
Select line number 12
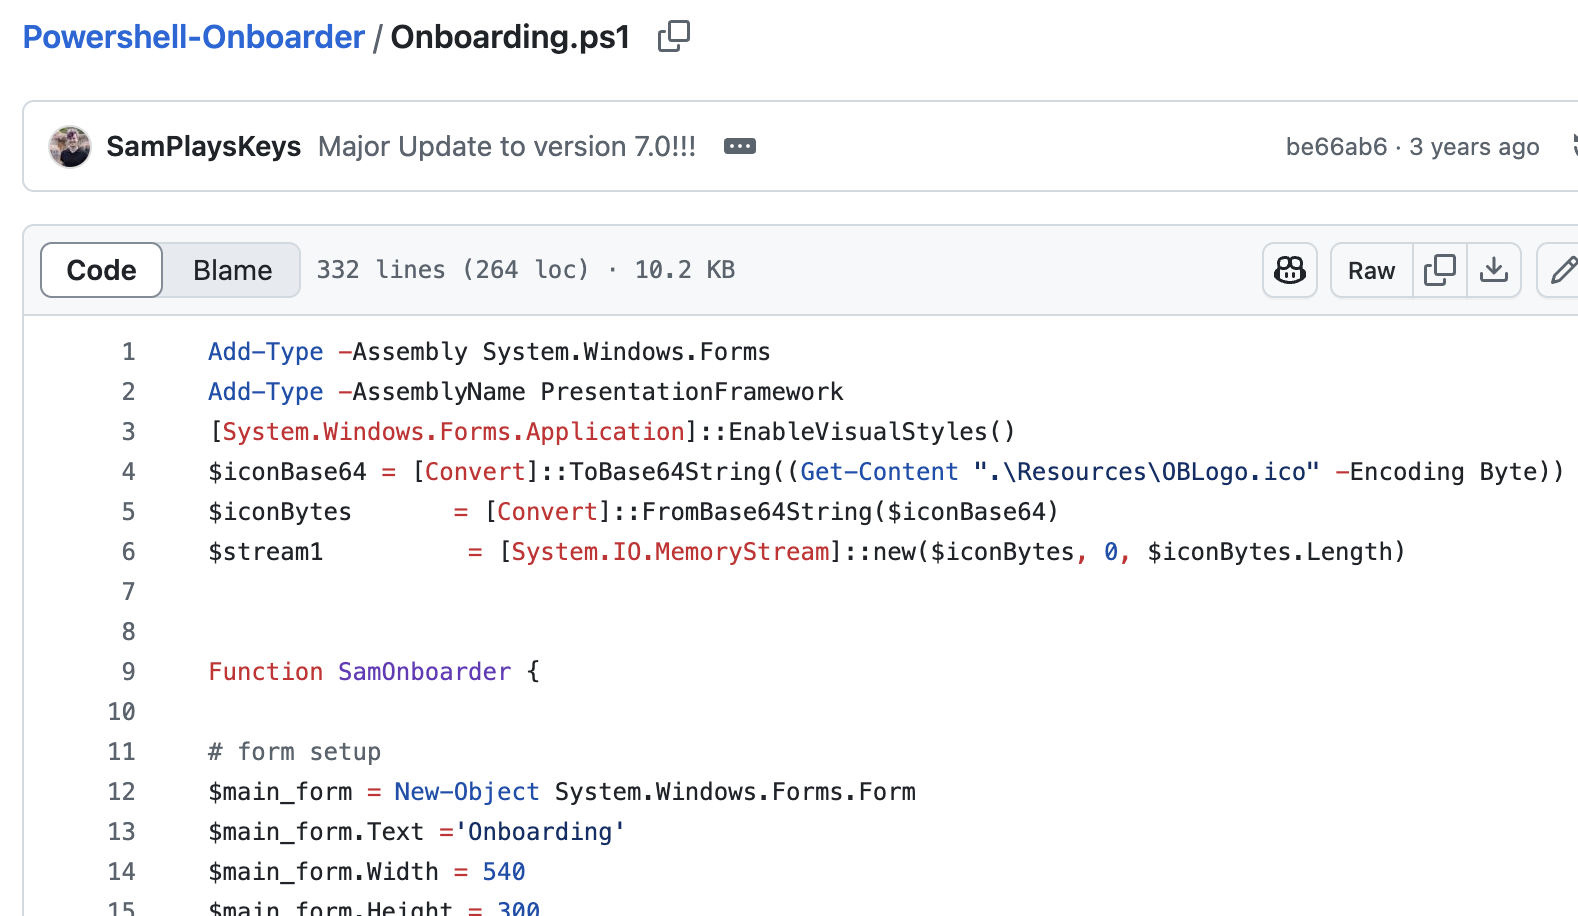point(121,792)
